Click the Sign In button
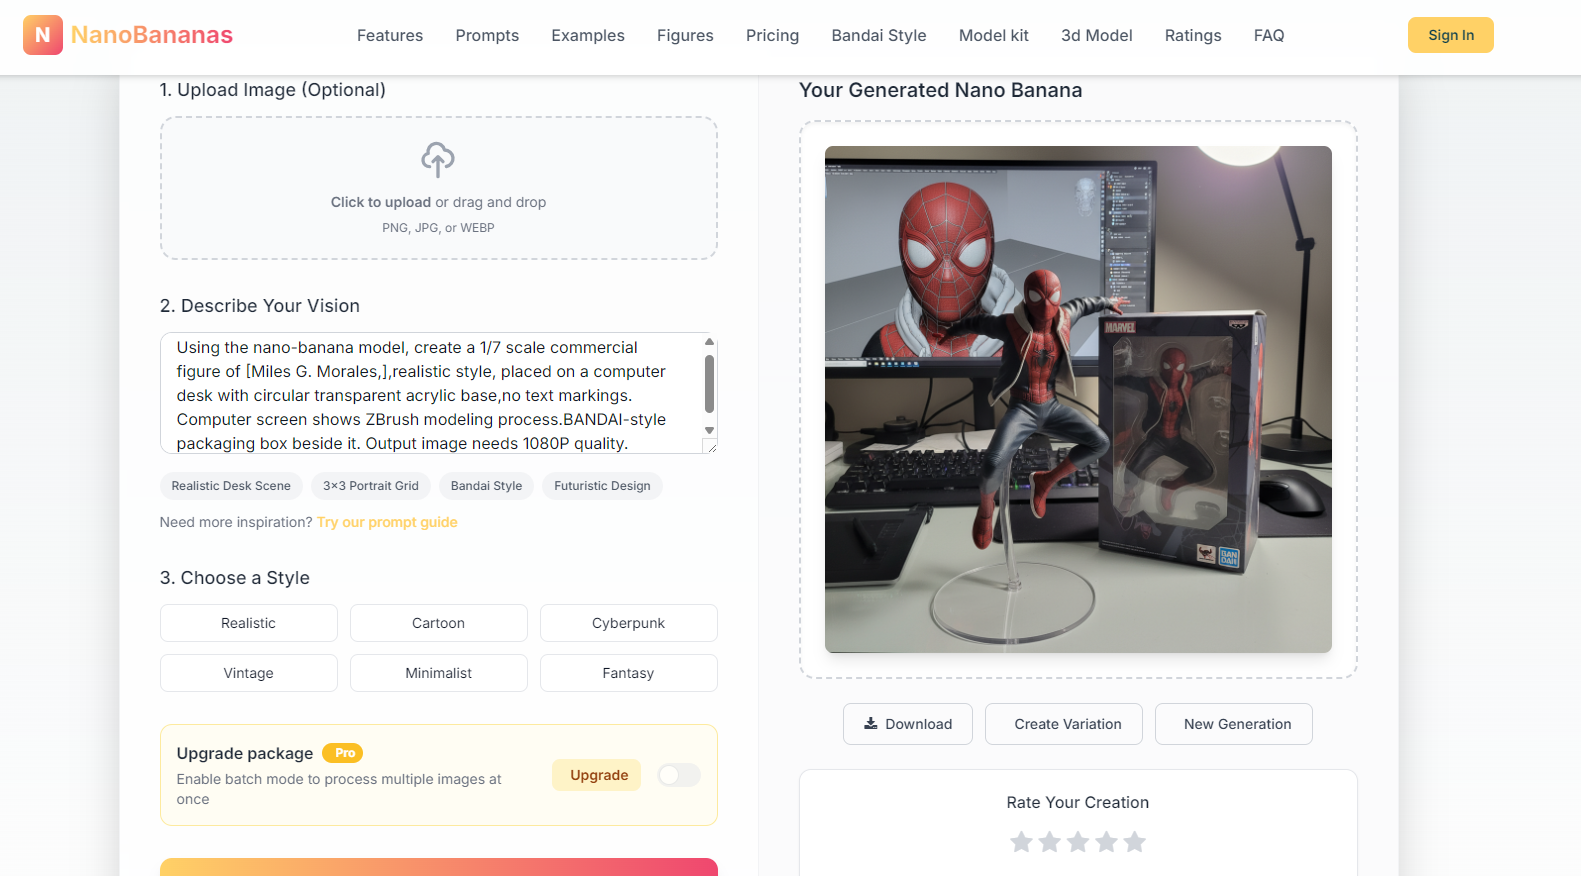 click(1451, 35)
